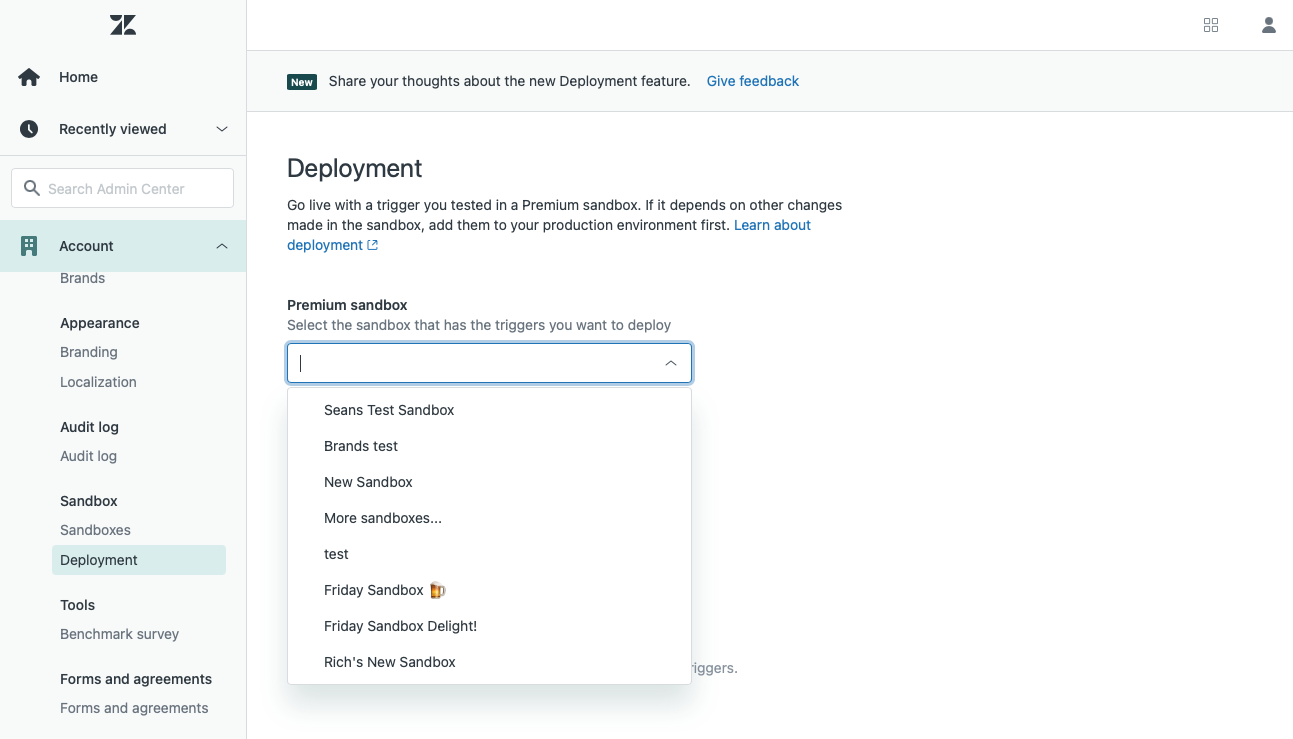Open Benchmark survey in Tools
The width and height of the screenshot is (1293, 739).
tap(119, 634)
